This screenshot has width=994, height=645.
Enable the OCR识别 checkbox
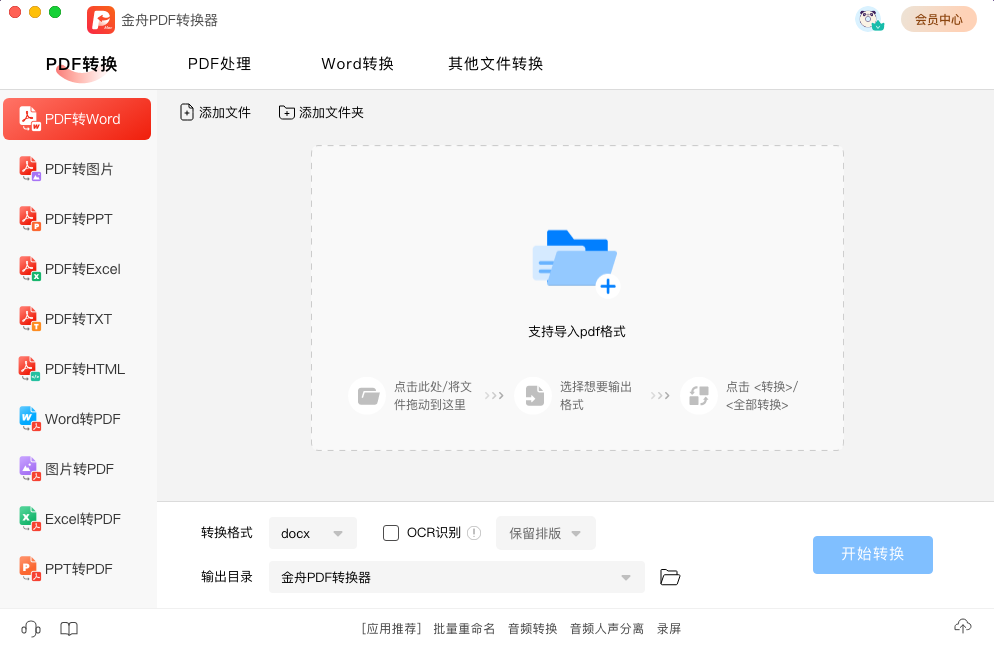pyautogui.click(x=390, y=533)
